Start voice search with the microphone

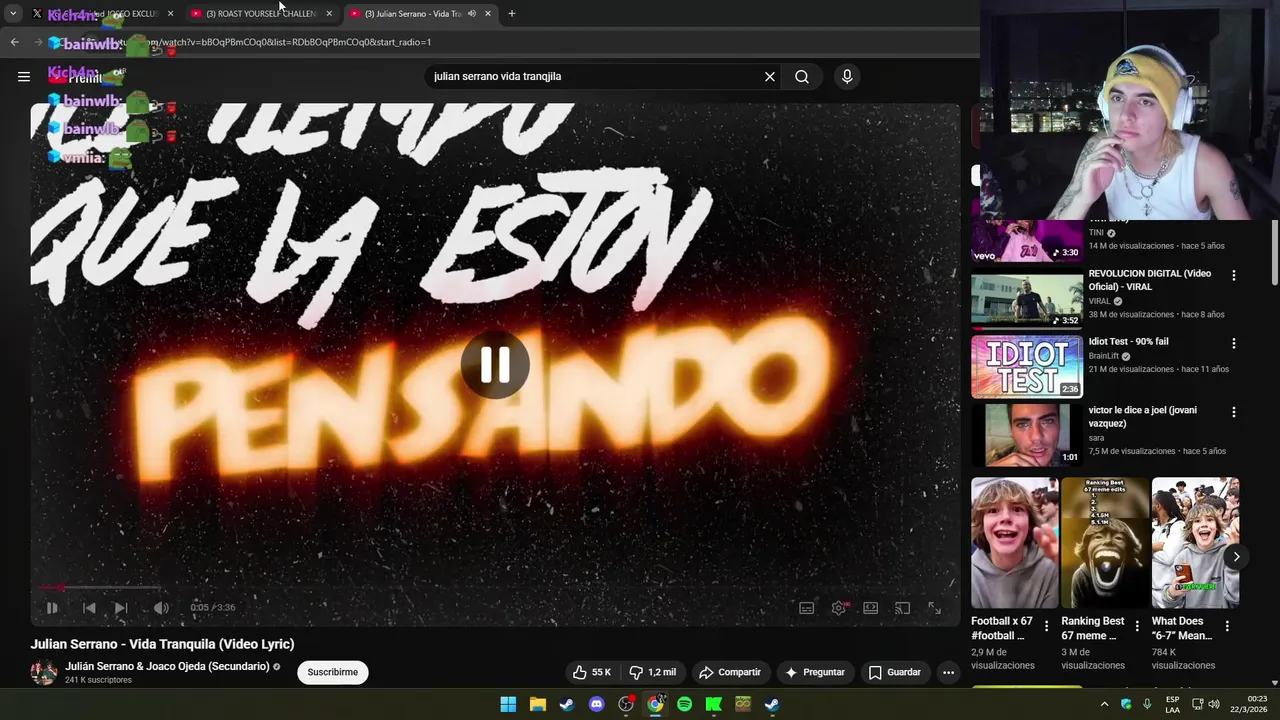coord(847,76)
